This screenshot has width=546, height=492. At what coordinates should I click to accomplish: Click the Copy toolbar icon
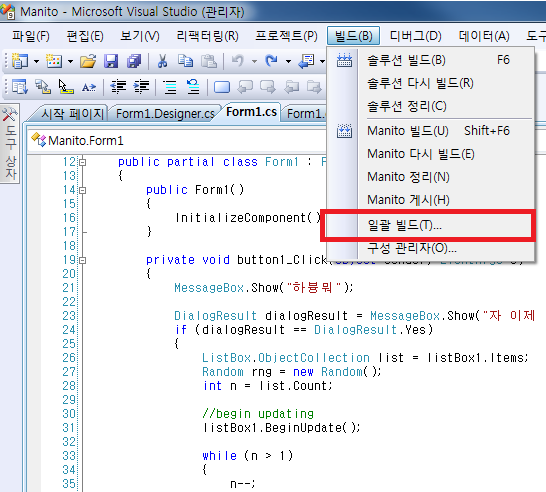pyautogui.click(x=185, y=61)
